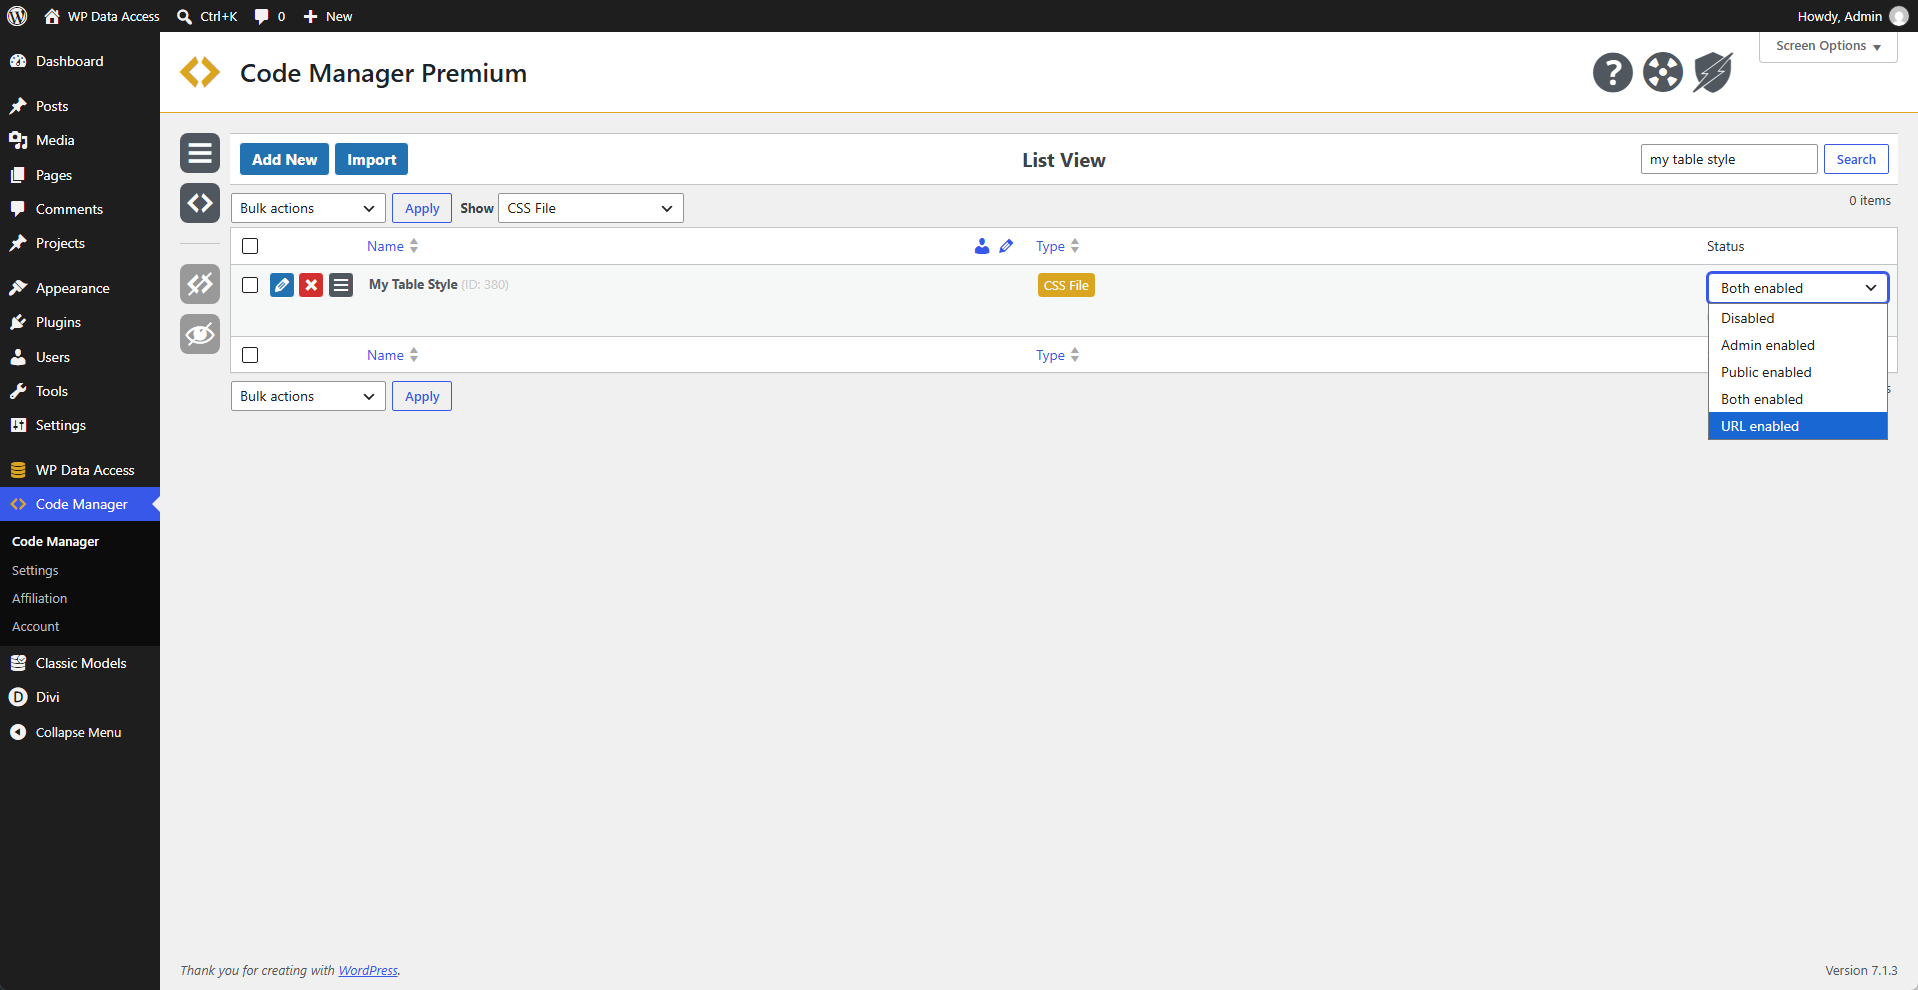Open the comments bubble in admin bar
The image size is (1918, 990).
(269, 16)
